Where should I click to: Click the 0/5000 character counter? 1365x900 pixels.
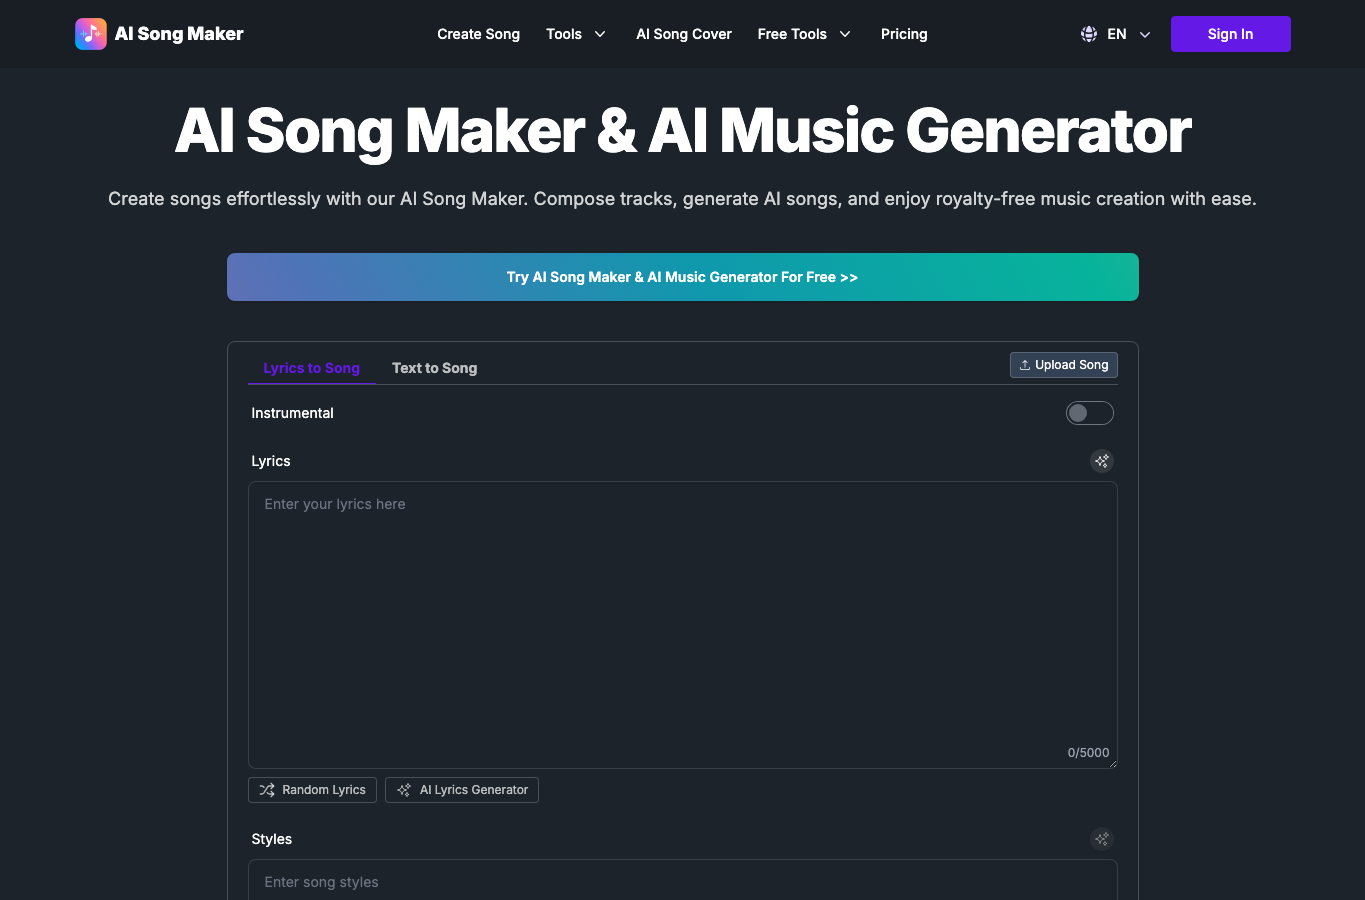[1088, 753]
